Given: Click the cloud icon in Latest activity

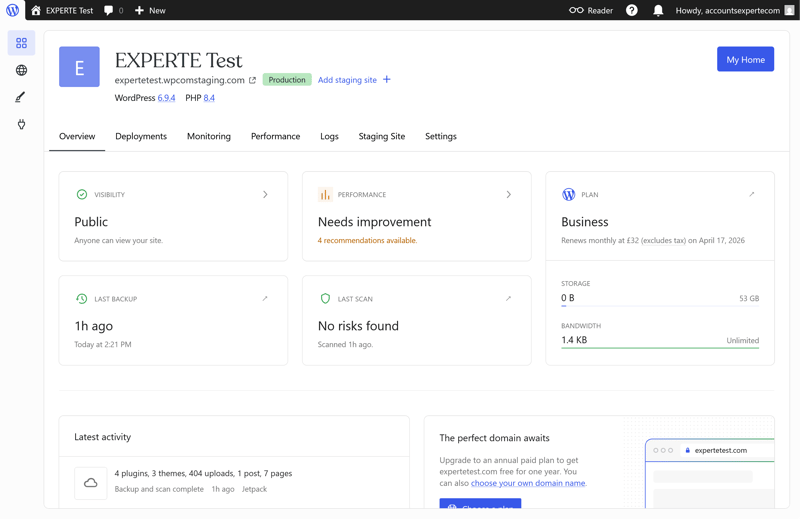Looking at the screenshot, I should pos(91,483).
